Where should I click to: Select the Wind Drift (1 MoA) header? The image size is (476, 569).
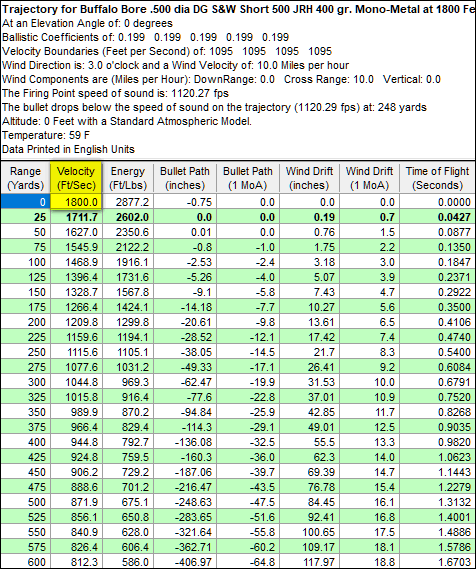369,178
